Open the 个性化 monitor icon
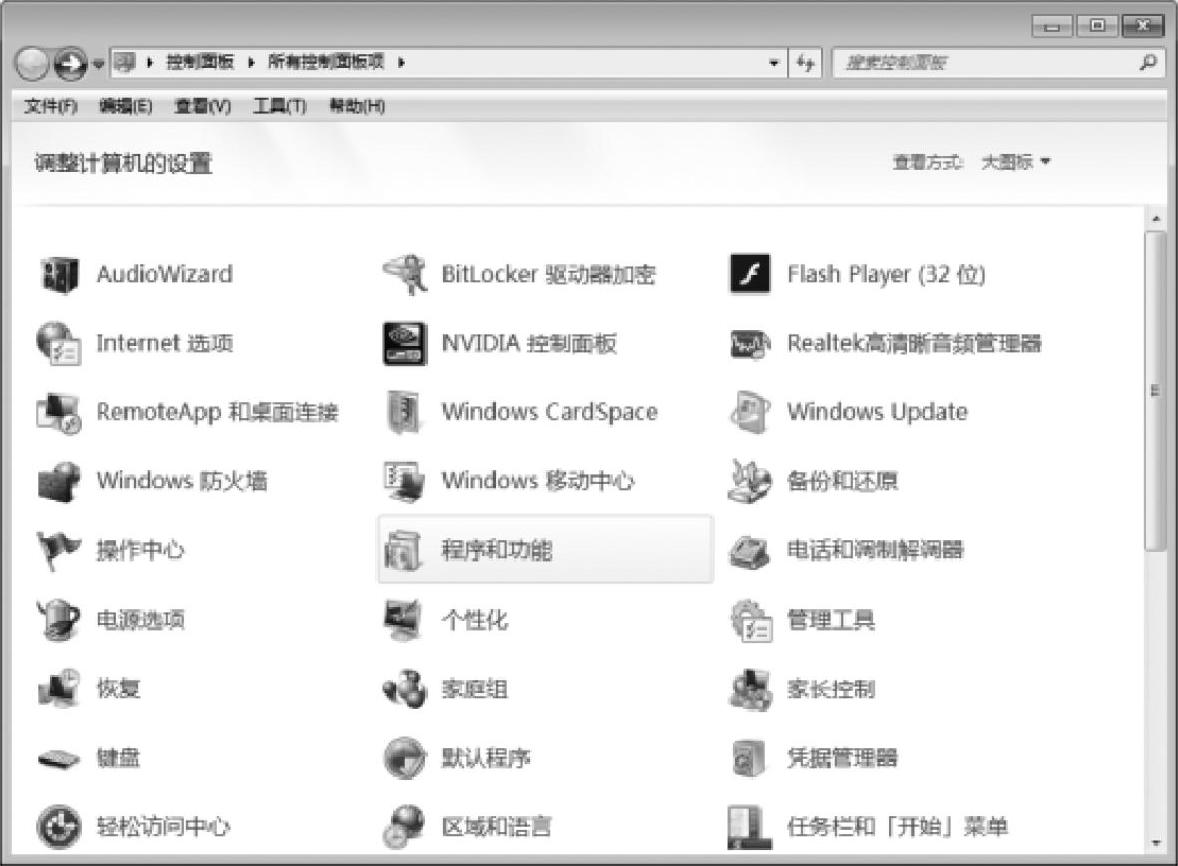The height and width of the screenshot is (866, 1178). click(405, 620)
